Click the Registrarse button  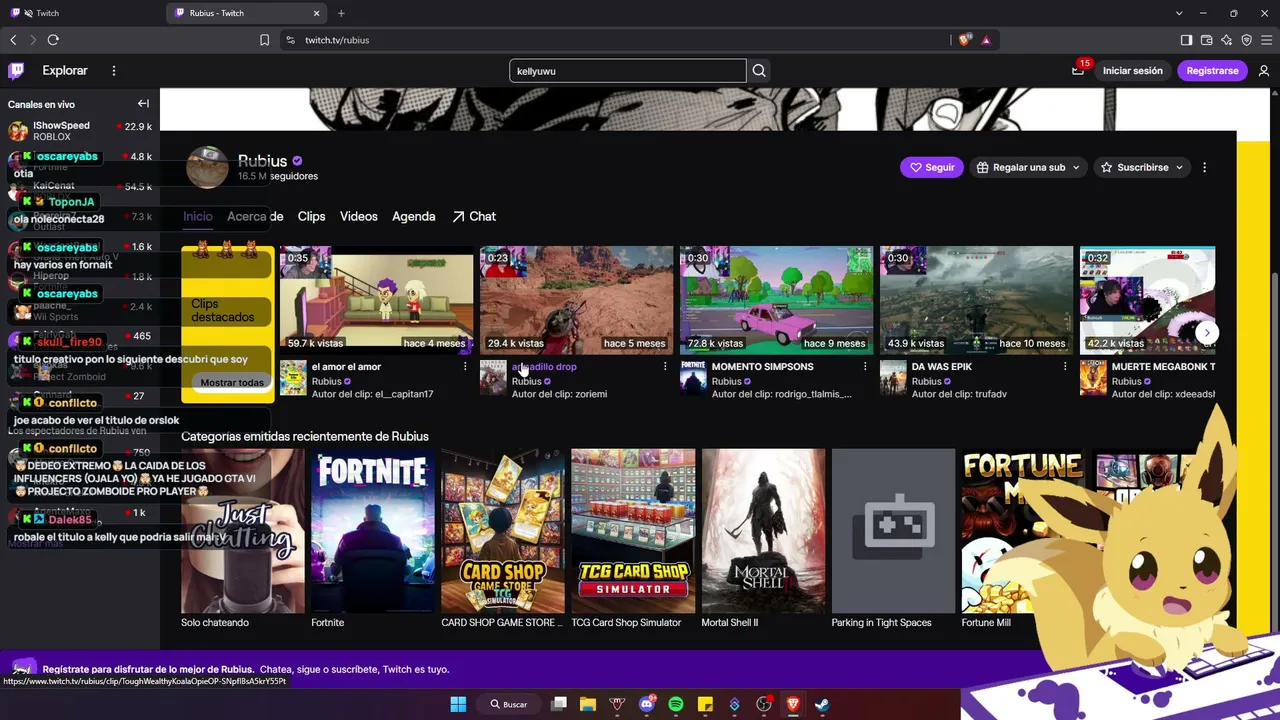[x=1212, y=71]
